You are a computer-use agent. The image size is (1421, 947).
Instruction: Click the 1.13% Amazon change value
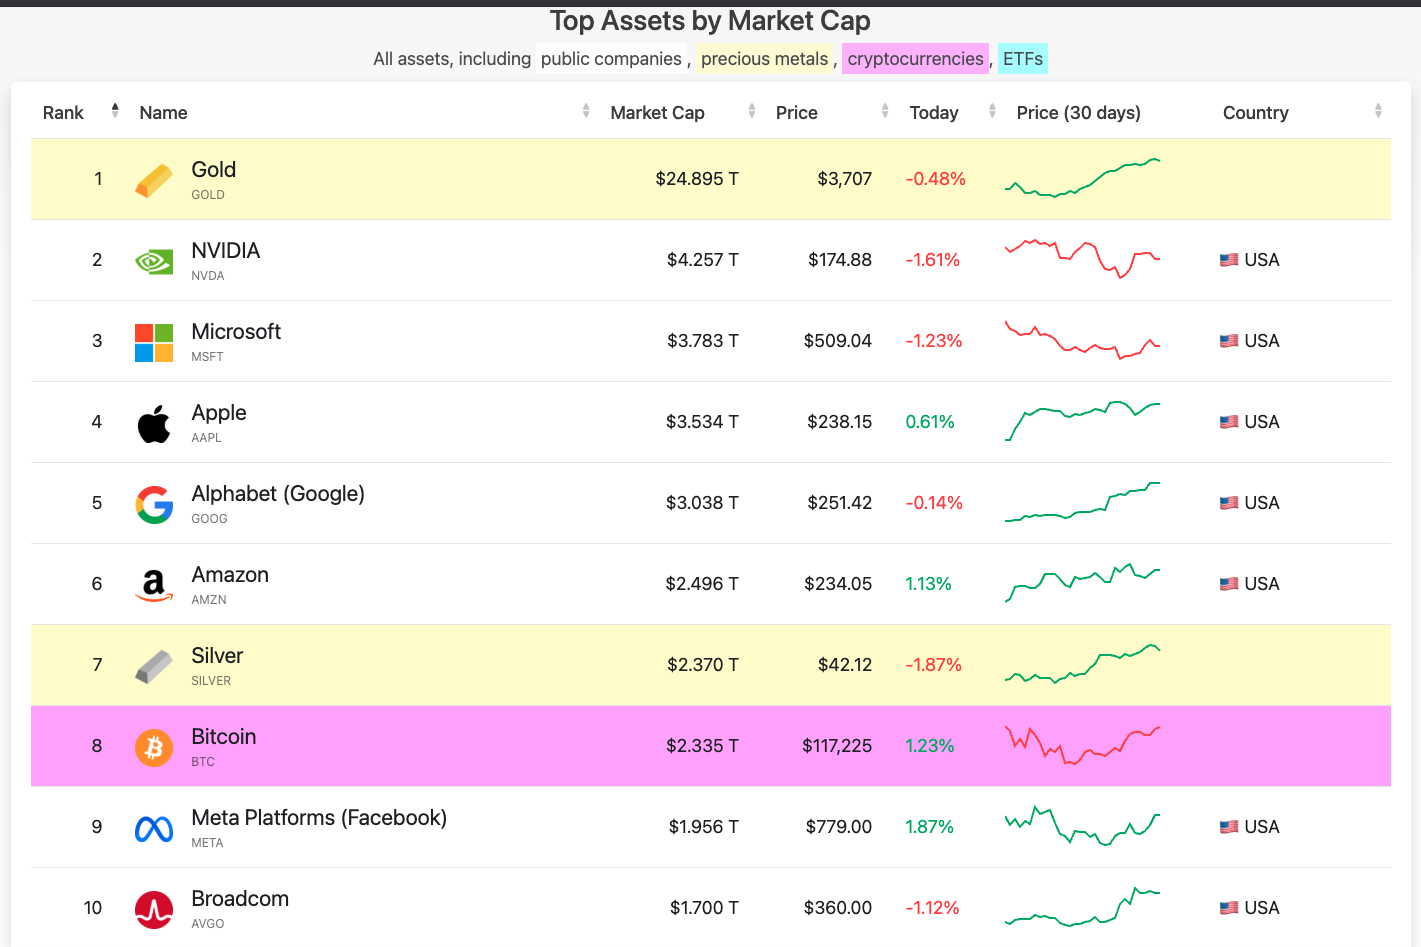(x=928, y=584)
